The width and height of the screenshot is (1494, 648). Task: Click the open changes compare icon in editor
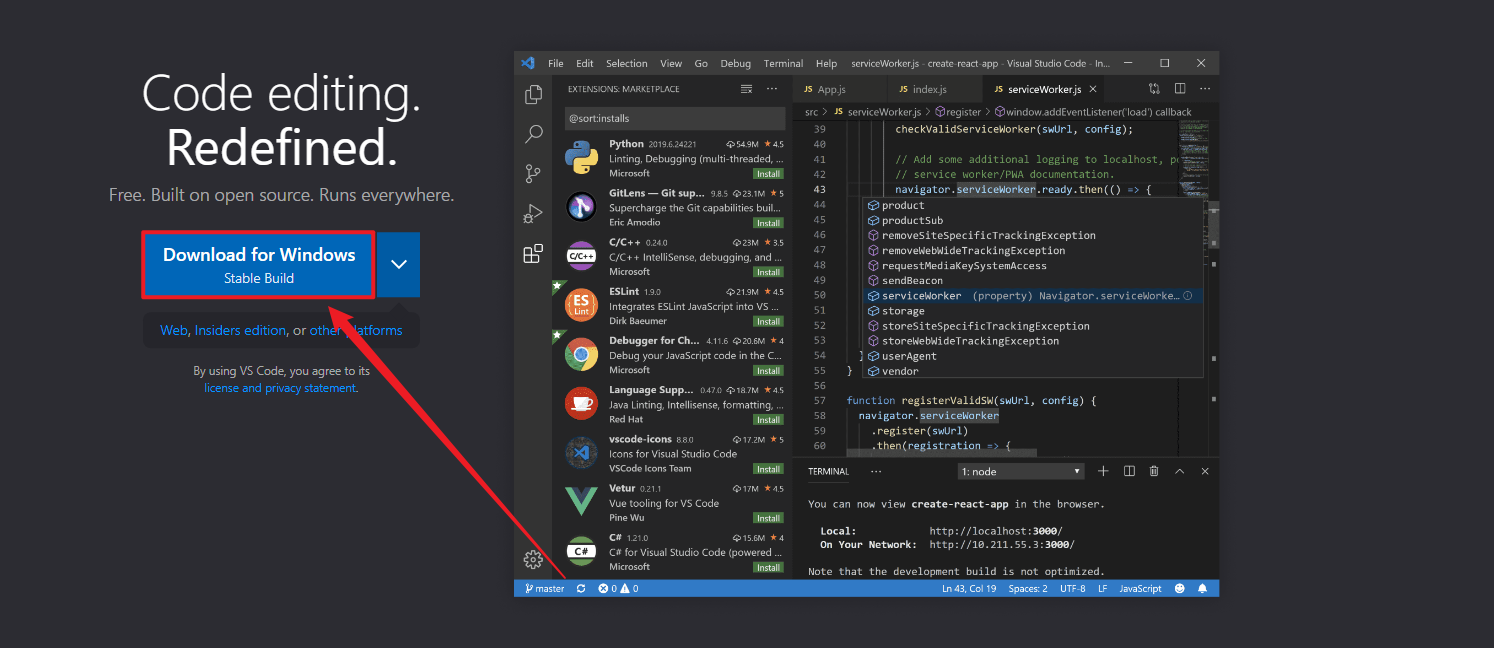[x=1154, y=89]
